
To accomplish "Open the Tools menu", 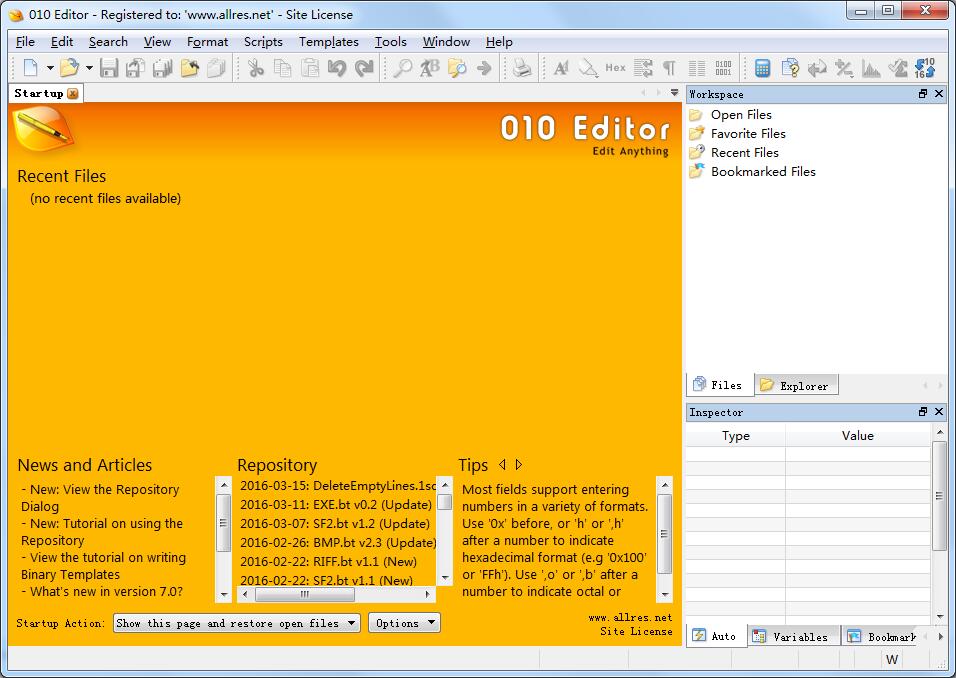I will pyautogui.click(x=390, y=41).
